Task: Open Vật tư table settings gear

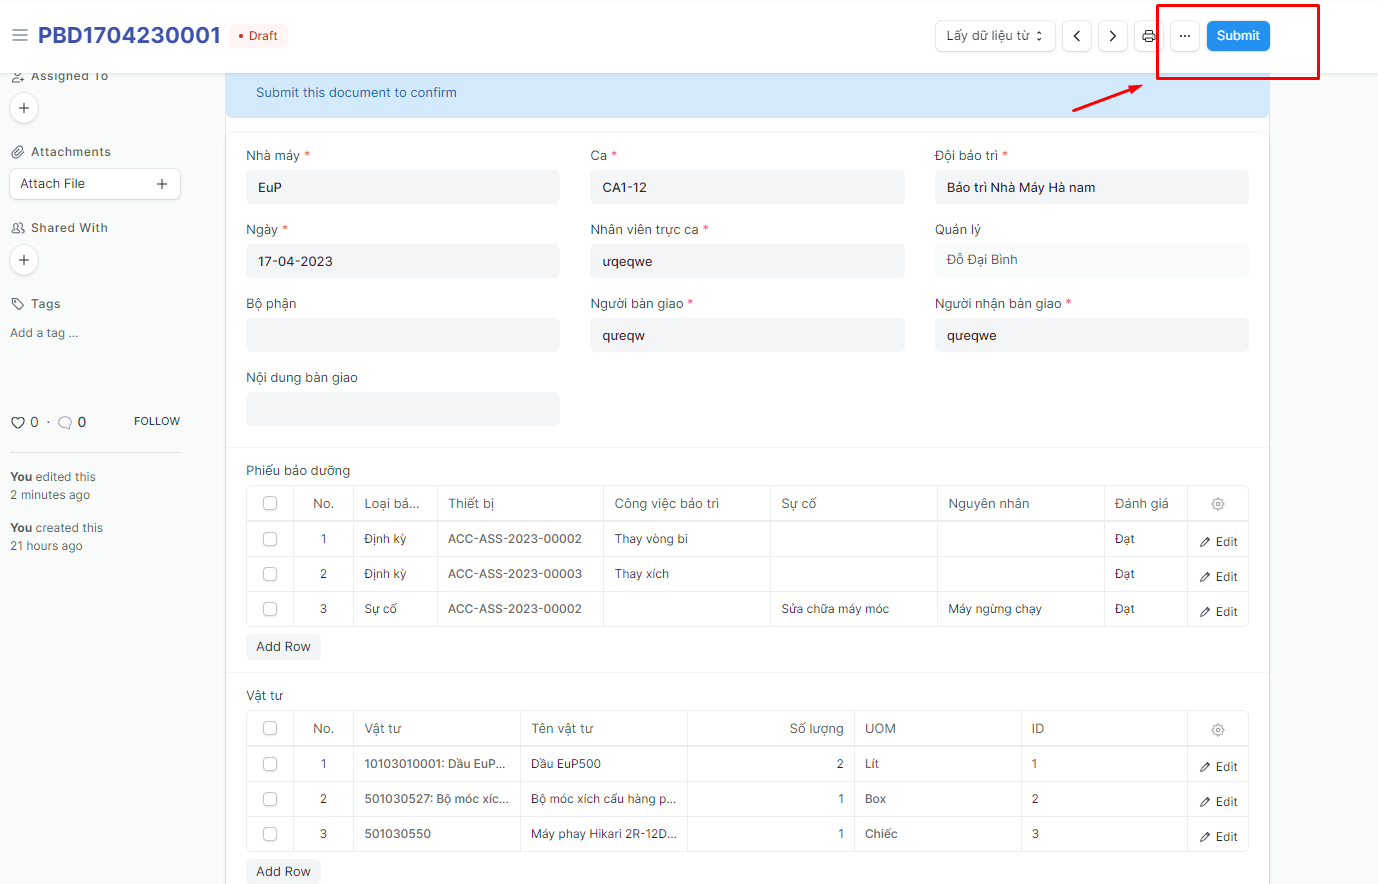Action: click(x=1217, y=730)
